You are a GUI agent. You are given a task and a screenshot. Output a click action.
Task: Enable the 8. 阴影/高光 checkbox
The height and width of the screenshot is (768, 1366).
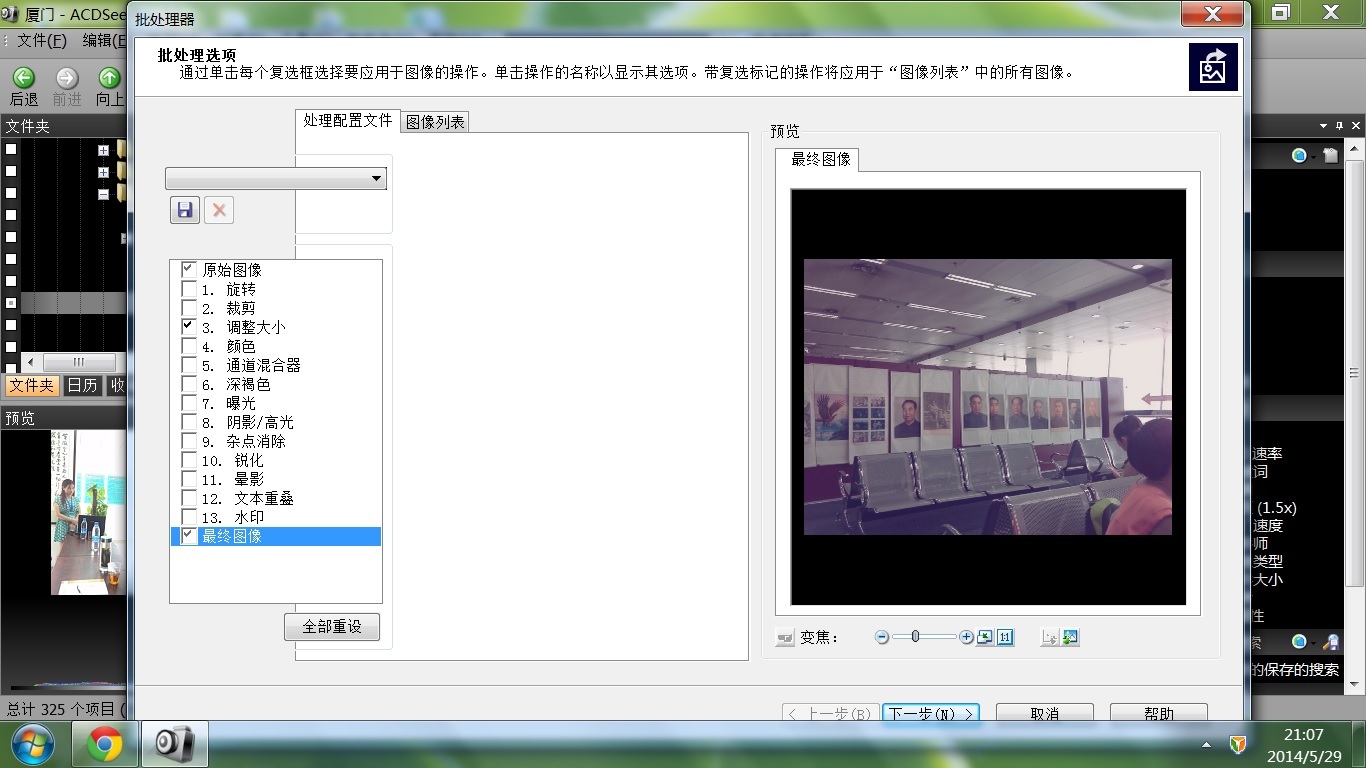click(189, 421)
